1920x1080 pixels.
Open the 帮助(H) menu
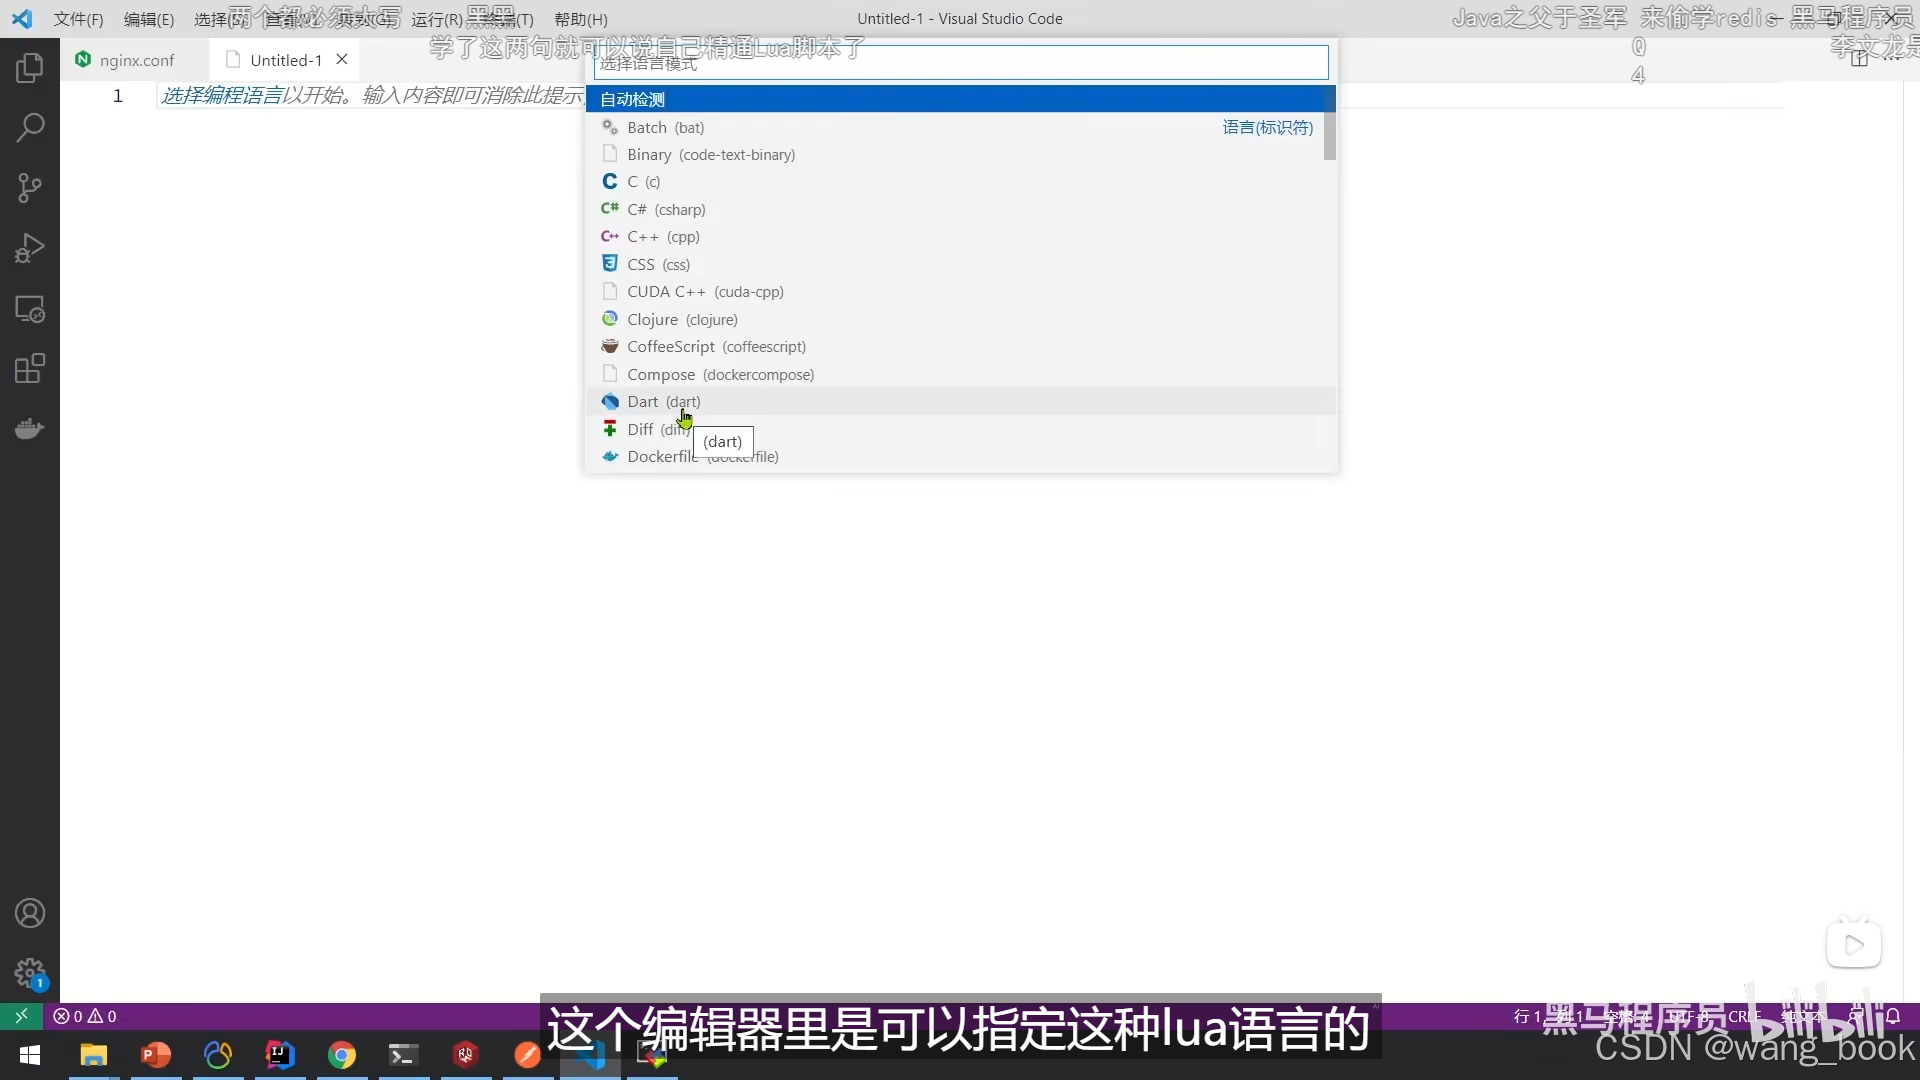coord(580,19)
